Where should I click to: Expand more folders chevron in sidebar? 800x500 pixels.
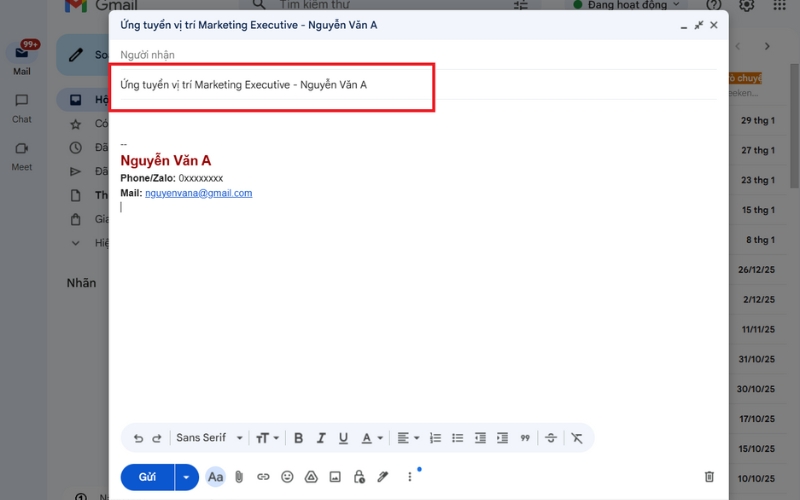pyautogui.click(x=76, y=243)
